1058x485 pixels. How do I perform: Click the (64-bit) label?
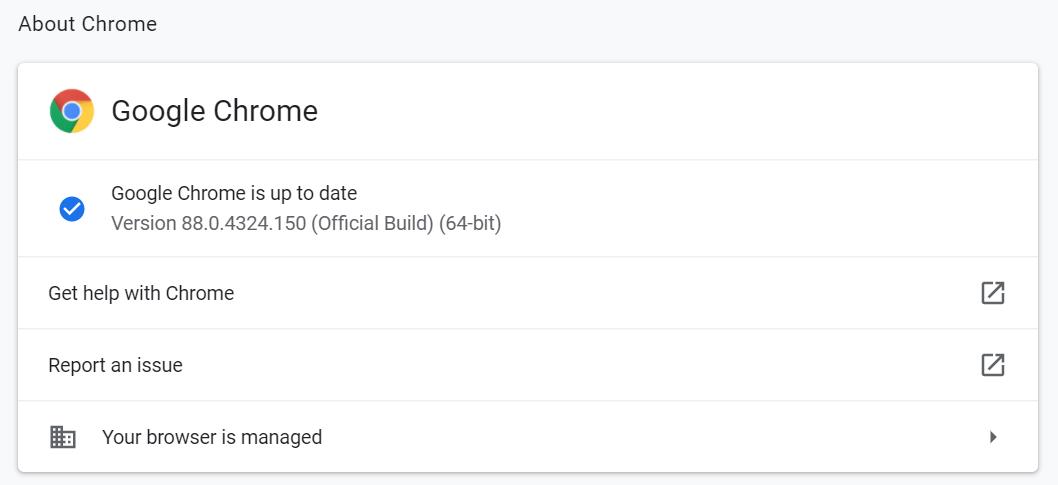point(470,223)
